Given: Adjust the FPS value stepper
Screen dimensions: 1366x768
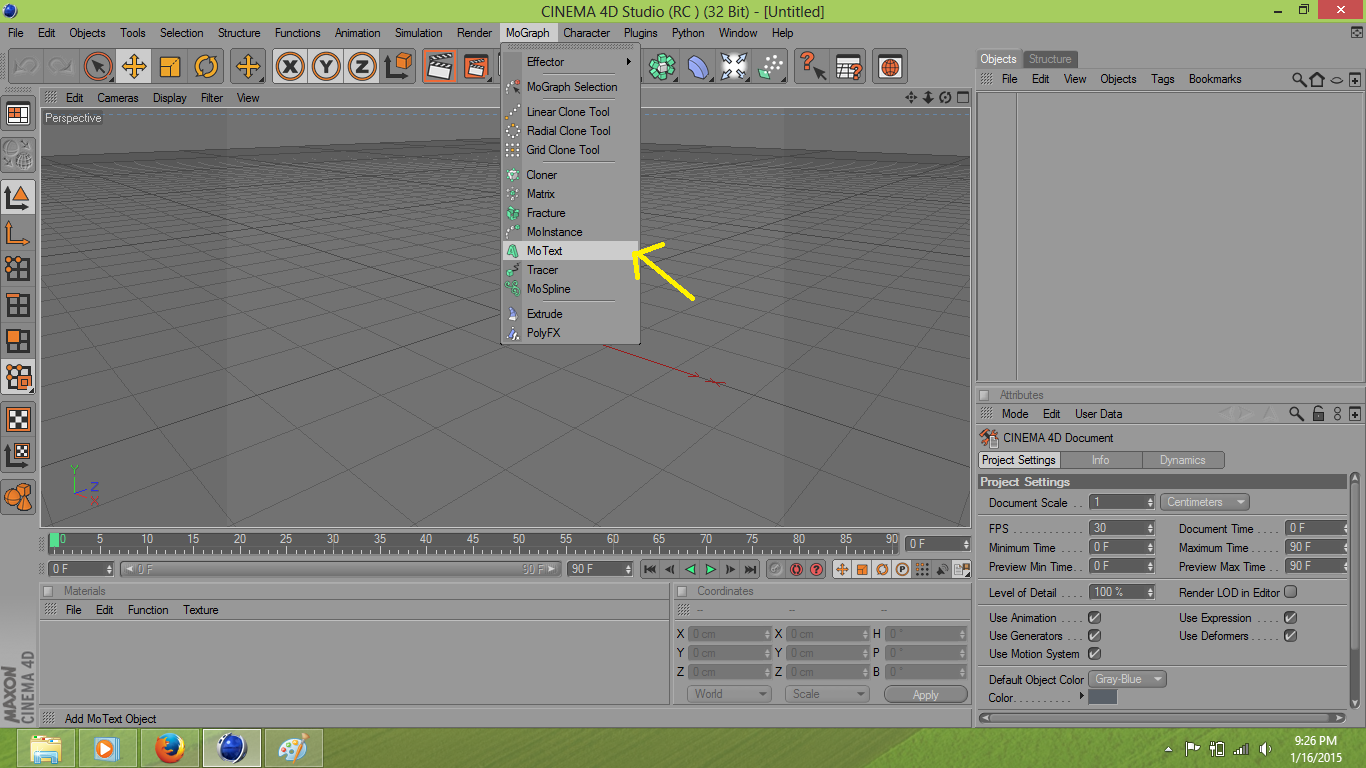Looking at the screenshot, I should [1150, 528].
